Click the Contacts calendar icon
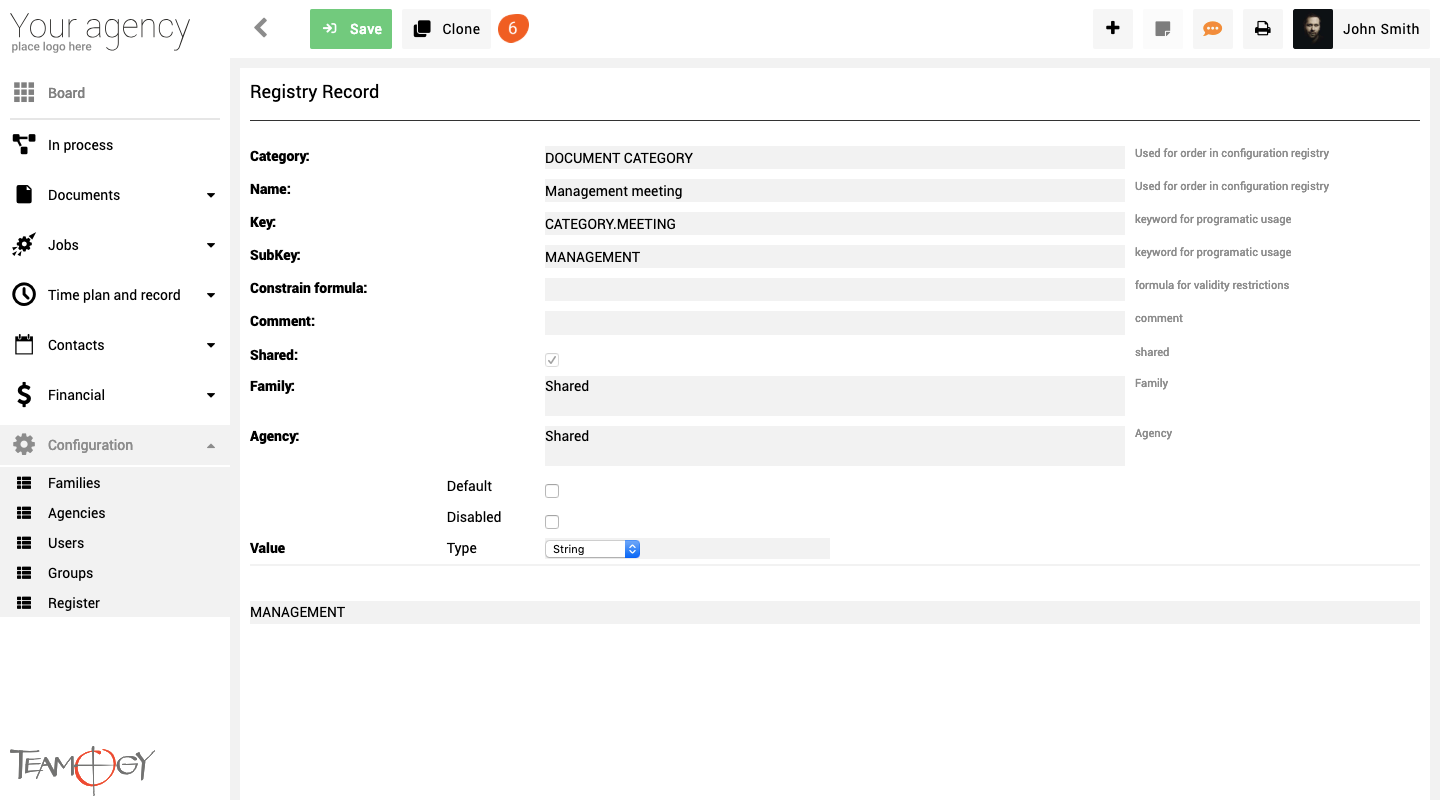The image size is (1440, 800). tap(24, 345)
